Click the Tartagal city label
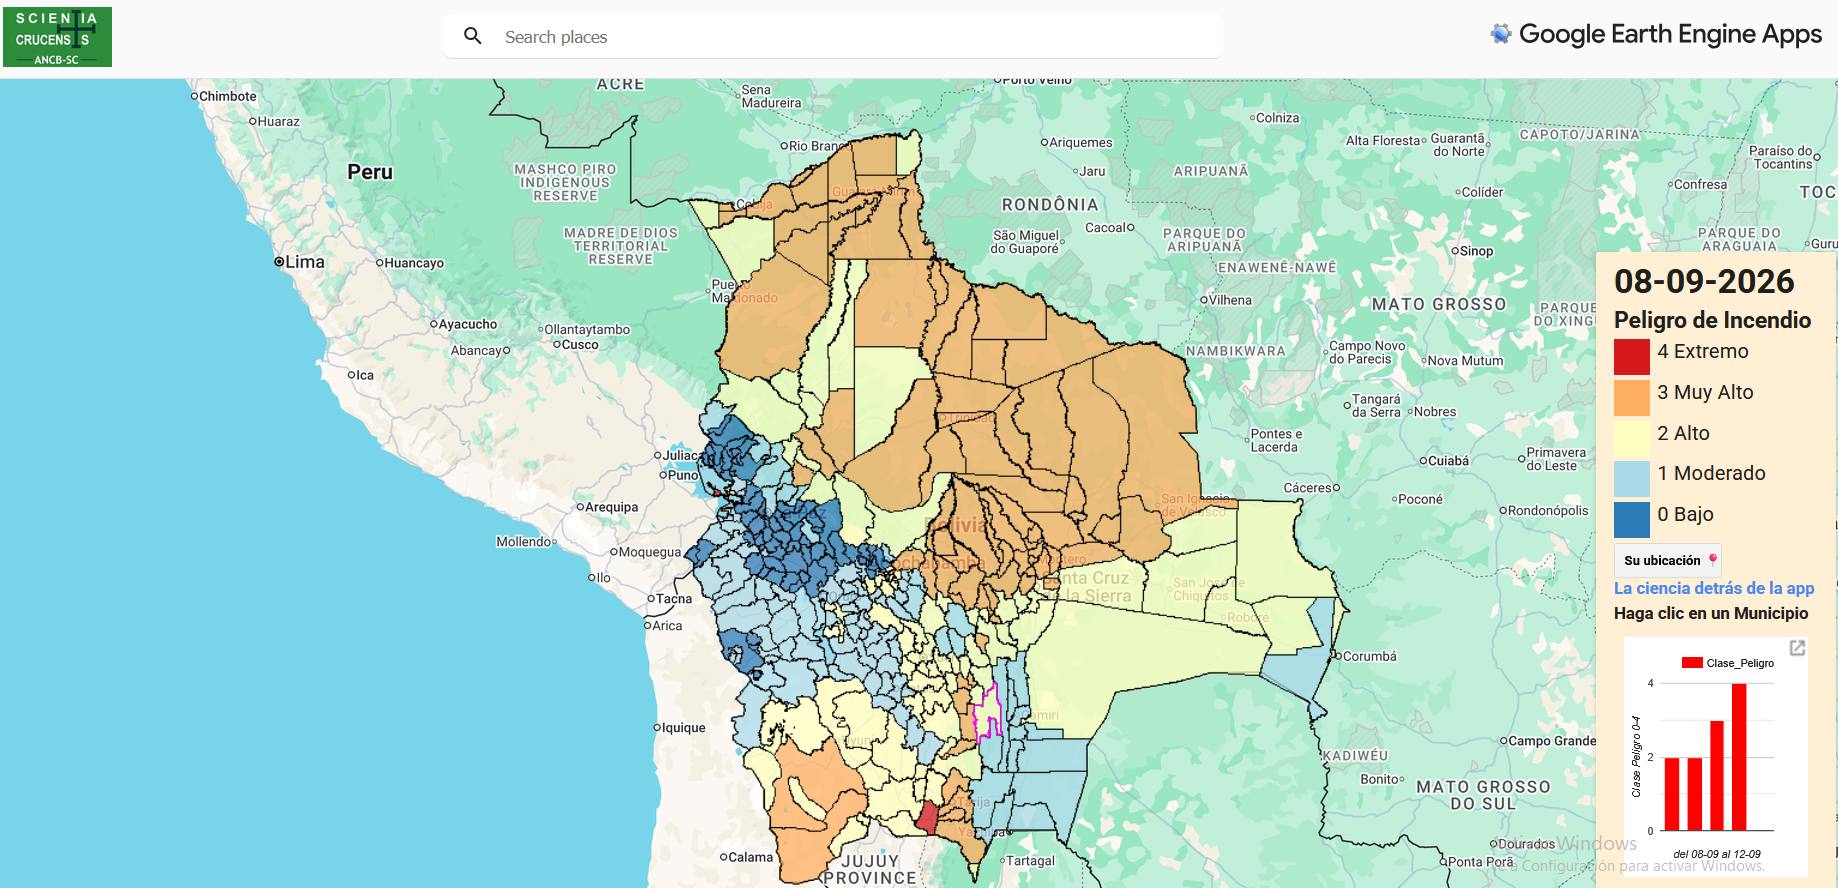The width and height of the screenshot is (1838, 888). pyautogui.click(x=1030, y=861)
